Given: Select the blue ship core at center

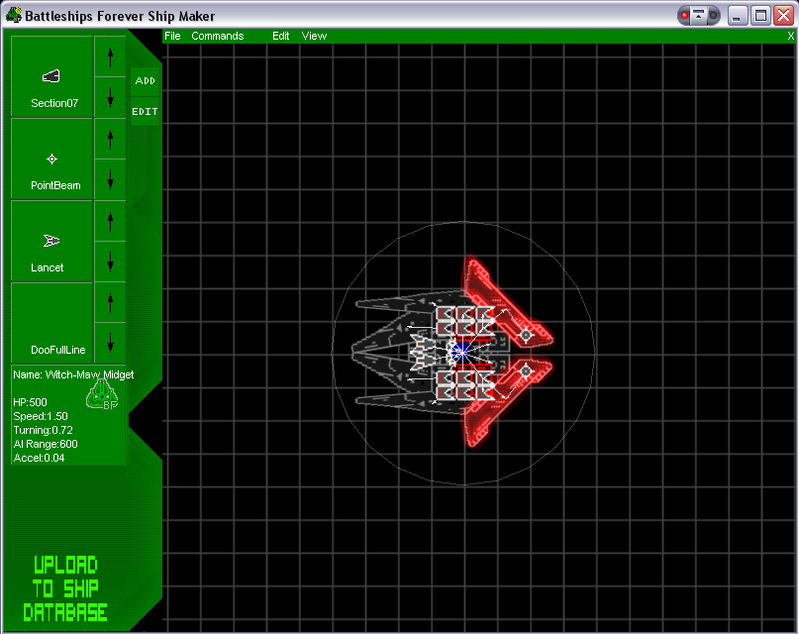Looking at the screenshot, I should [461, 352].
